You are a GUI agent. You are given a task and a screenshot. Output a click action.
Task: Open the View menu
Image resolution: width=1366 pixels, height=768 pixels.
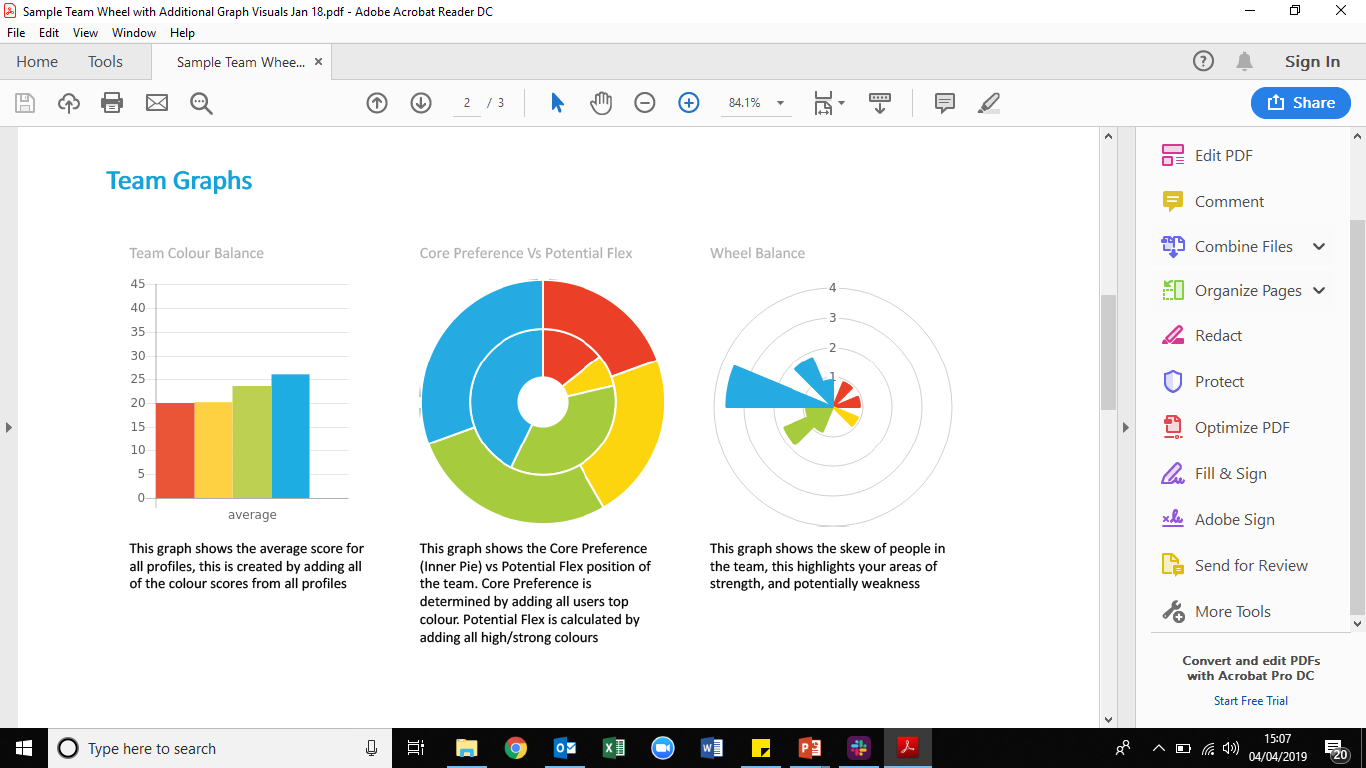(x=86, y=33)
